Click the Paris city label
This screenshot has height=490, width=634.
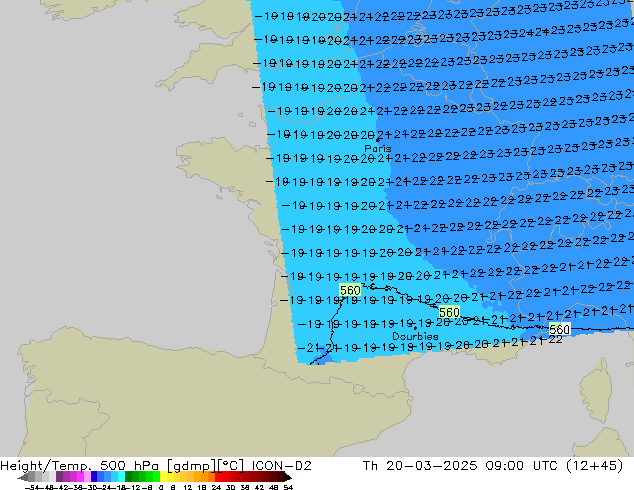click(378, 148)
